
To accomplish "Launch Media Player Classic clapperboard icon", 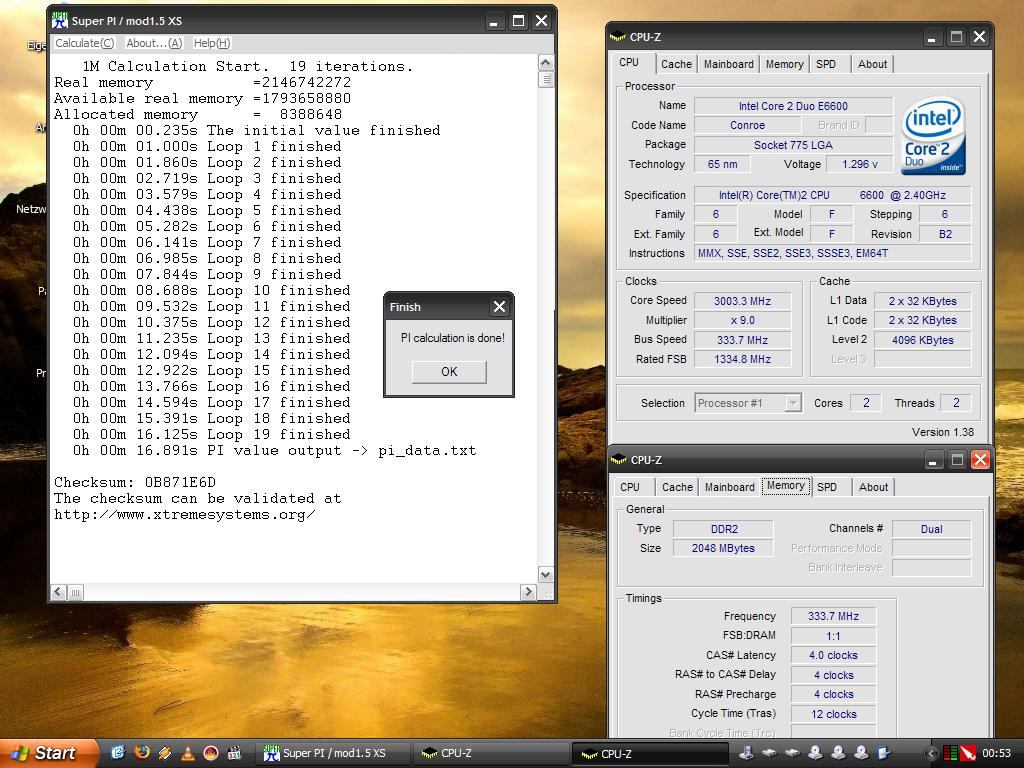I will [x=234, y=753].
